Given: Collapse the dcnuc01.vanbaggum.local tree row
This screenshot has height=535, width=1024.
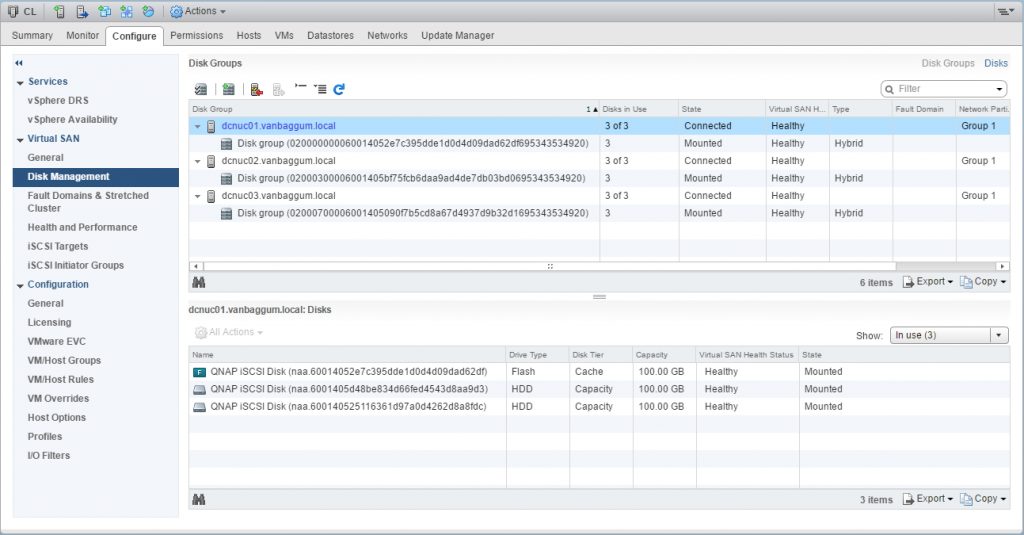Looking at the screenshot, I should tap(197, 127).
